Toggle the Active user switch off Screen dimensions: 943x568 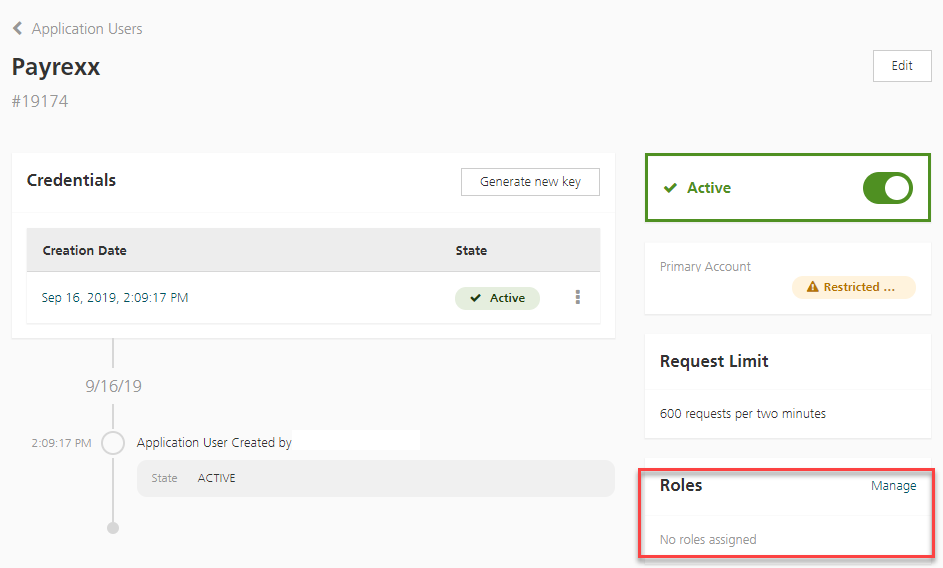point(887,188)
